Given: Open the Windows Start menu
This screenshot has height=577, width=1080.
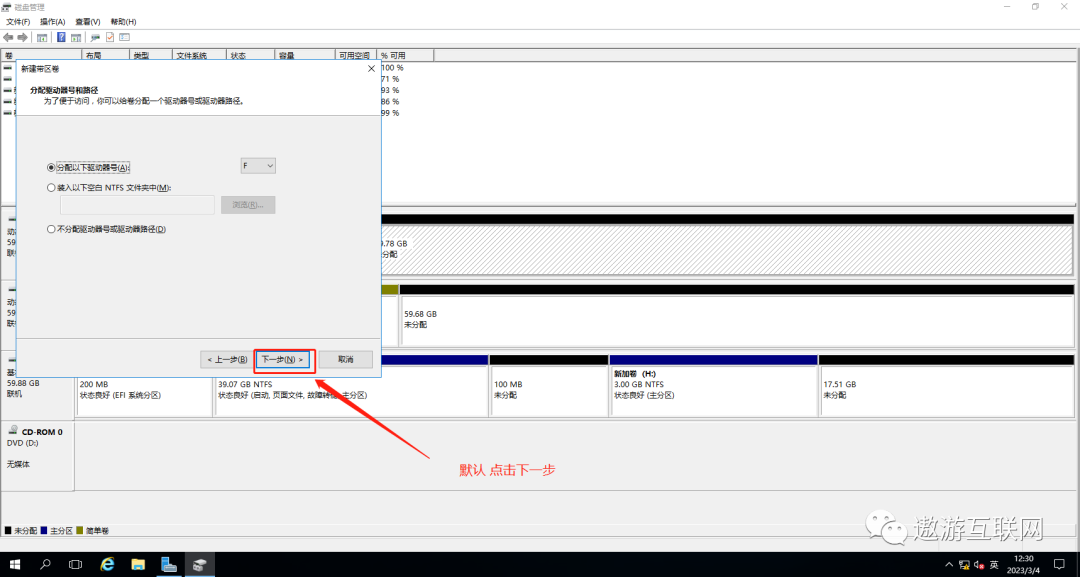Looking at the screenshot, I should pos(14,565).
